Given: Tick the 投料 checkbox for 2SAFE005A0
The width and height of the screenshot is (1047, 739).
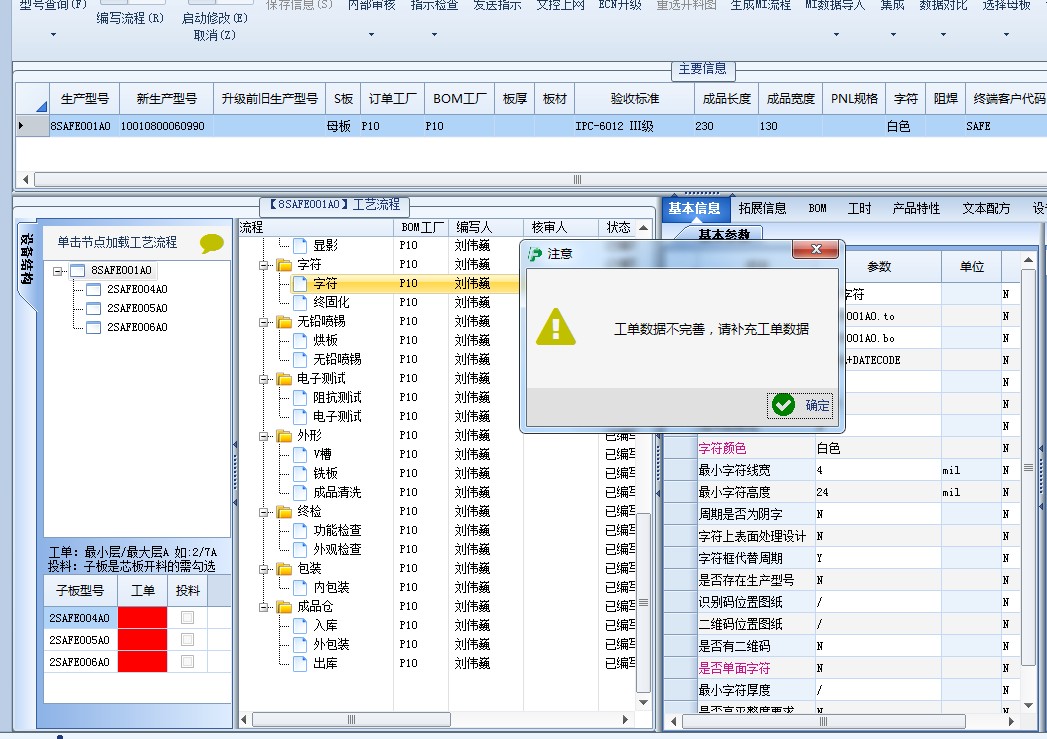Looking at the screenshot, I should 188,640.
